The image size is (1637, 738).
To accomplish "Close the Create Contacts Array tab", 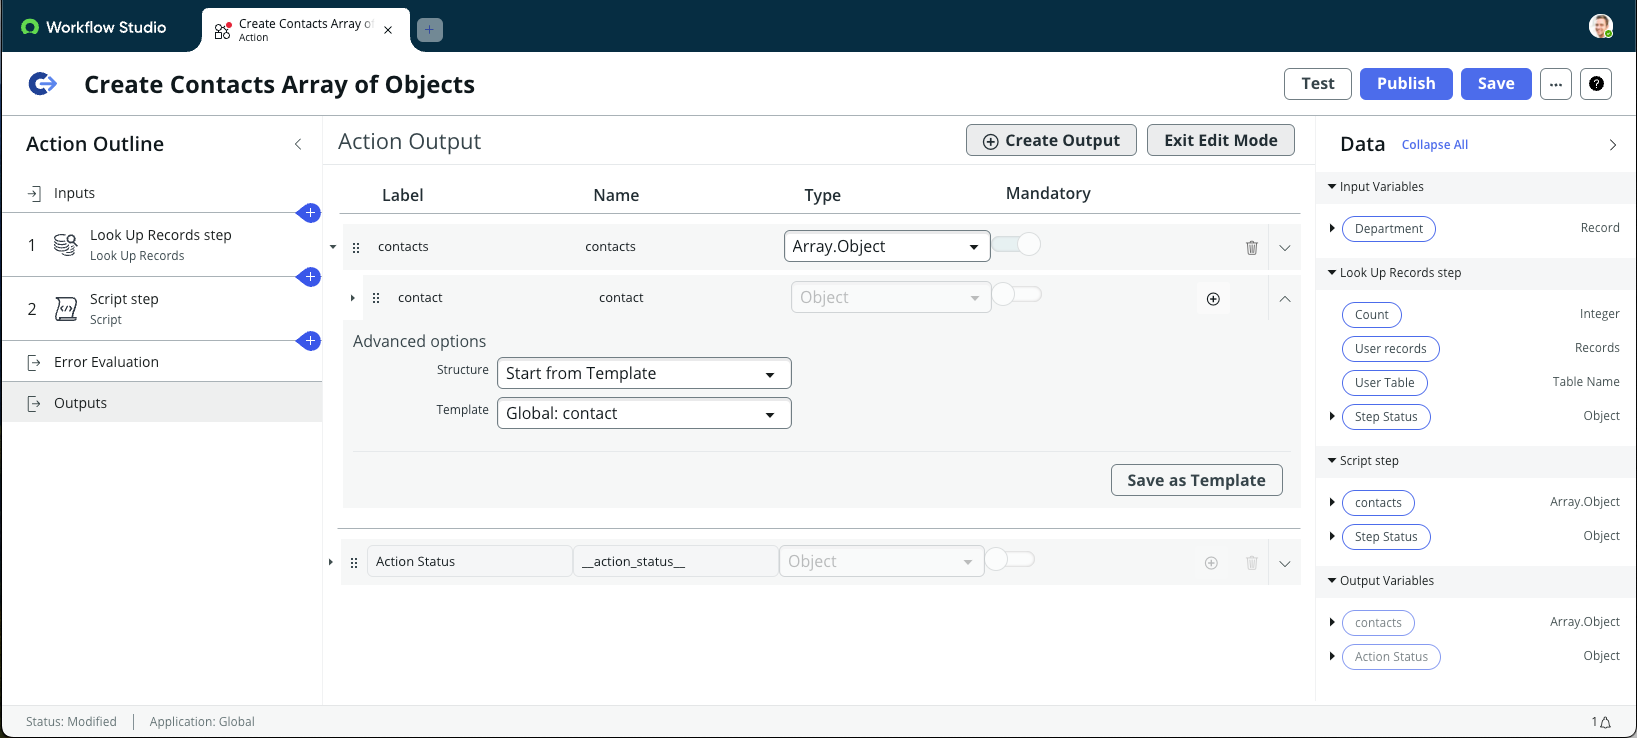I will (388, 30).
